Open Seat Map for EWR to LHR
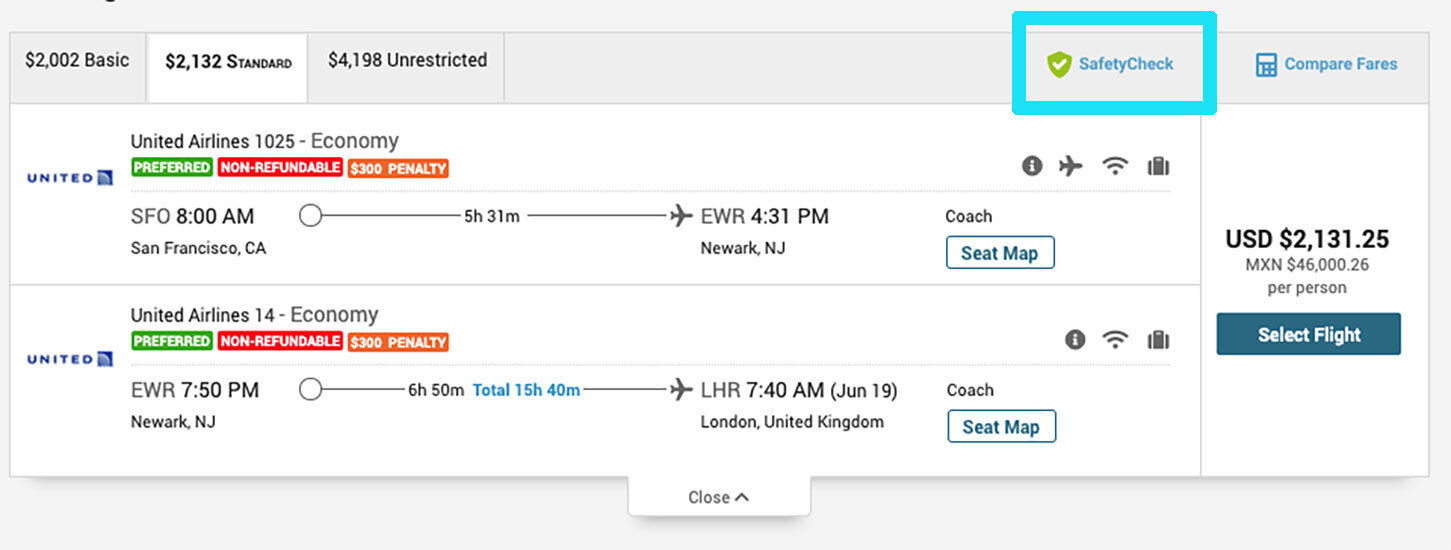1451x550 pixels. coord(1001,427)
